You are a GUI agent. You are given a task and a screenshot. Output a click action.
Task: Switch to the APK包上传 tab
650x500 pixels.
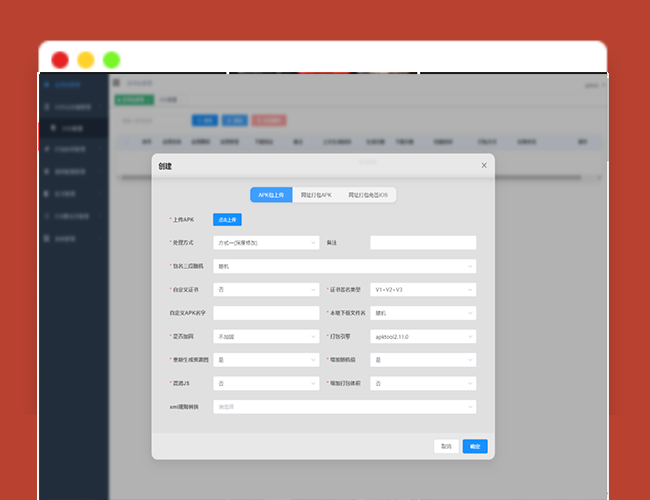tap(271, 195)
